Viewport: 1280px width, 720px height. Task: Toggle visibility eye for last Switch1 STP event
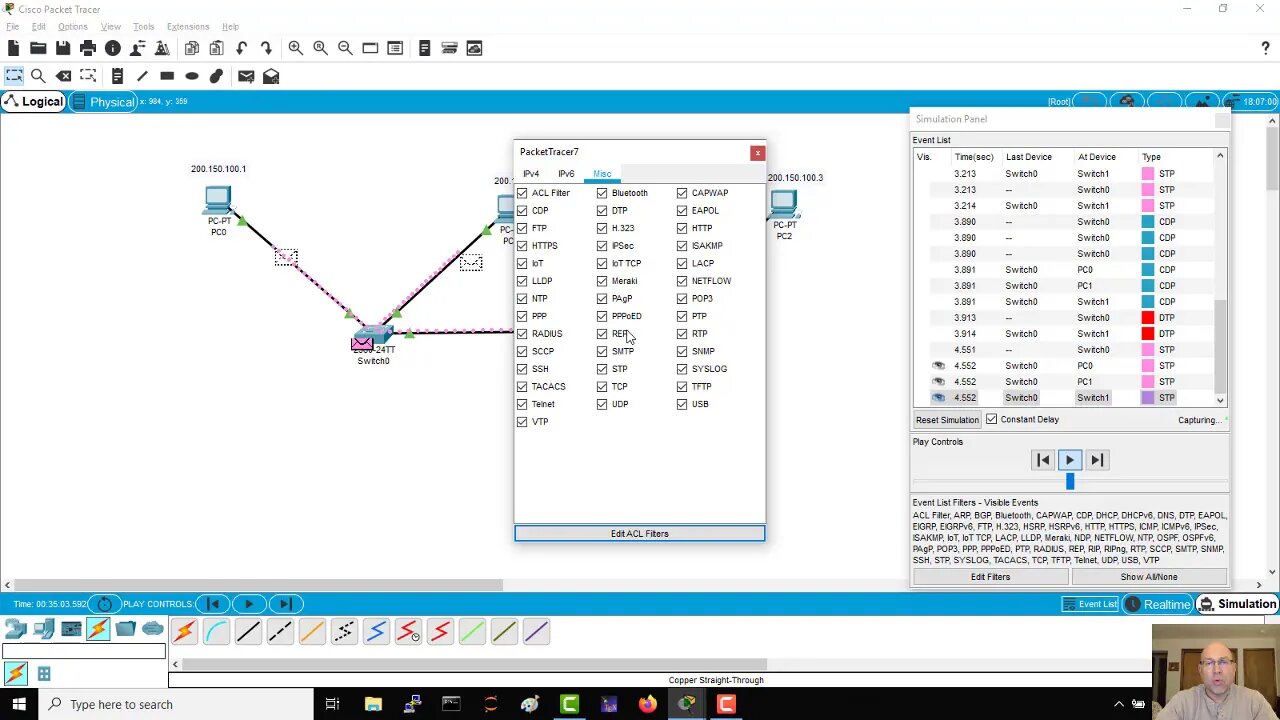[x=938, y=398]
